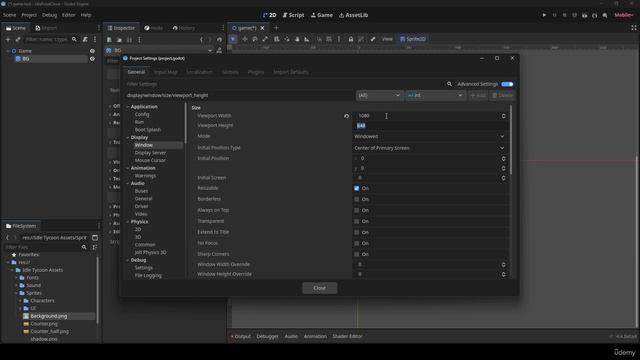The image size is (640, 360).
Task: Reset Viewport Width to default value
Action: click(x=347, y=116)
